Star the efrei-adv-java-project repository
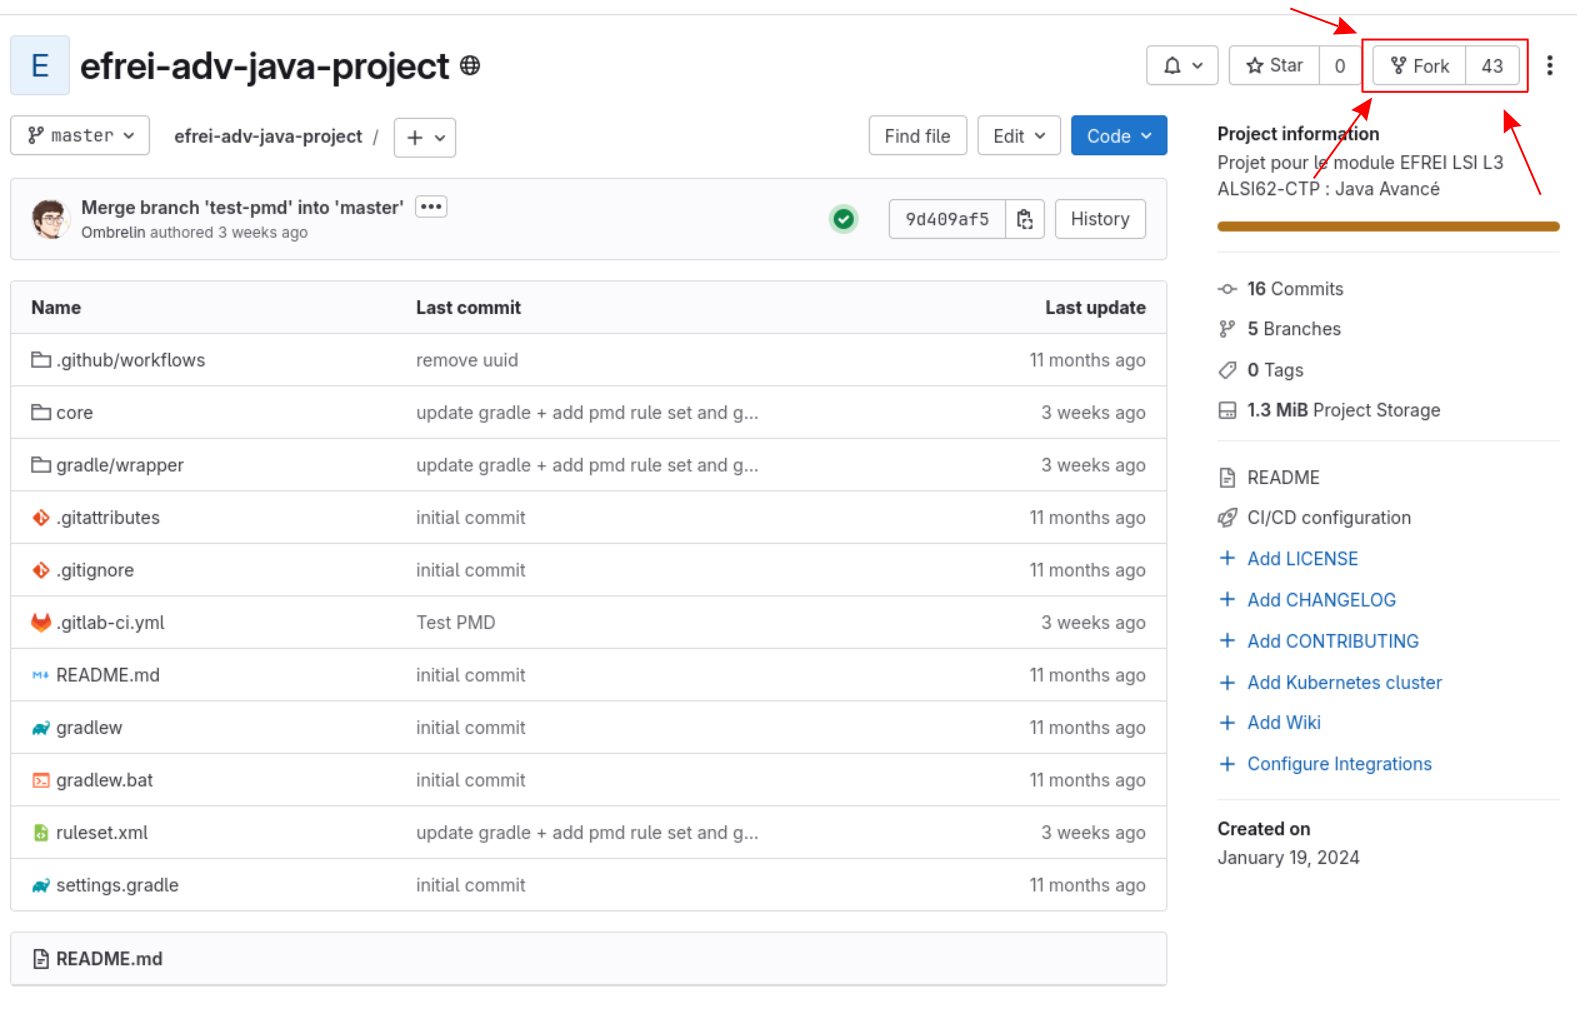1577x1018 pixels. [x=1274, y=66]
